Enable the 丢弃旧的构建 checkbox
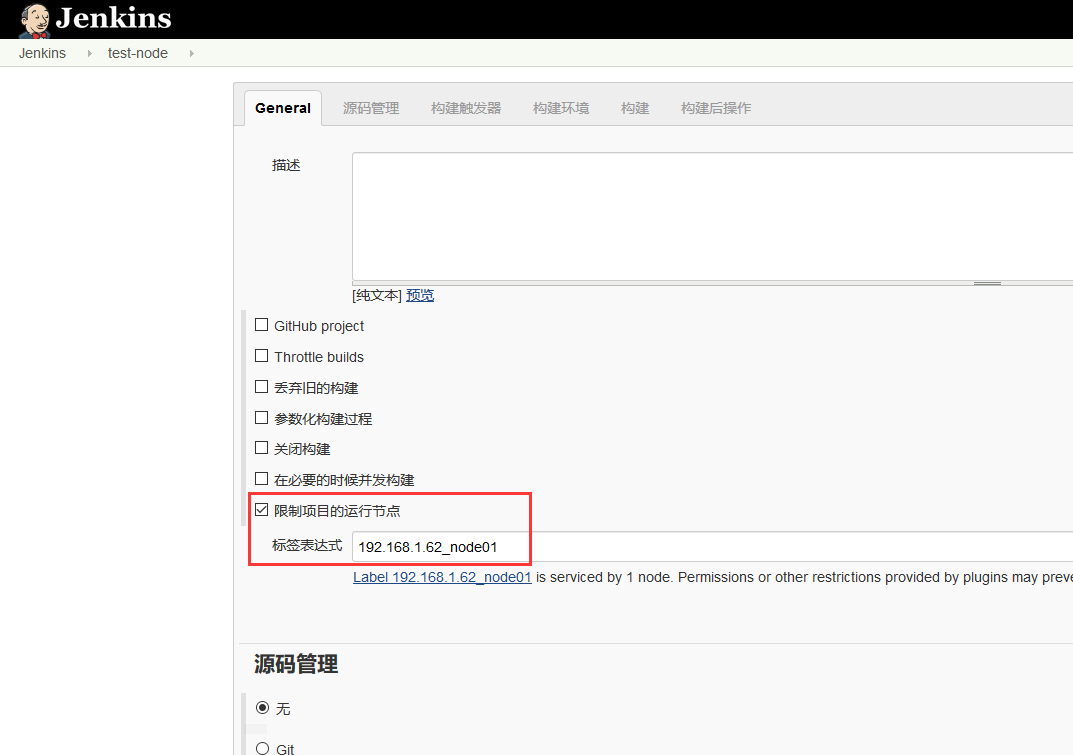The image size is (1073, 755). click(x=261, y=387)
